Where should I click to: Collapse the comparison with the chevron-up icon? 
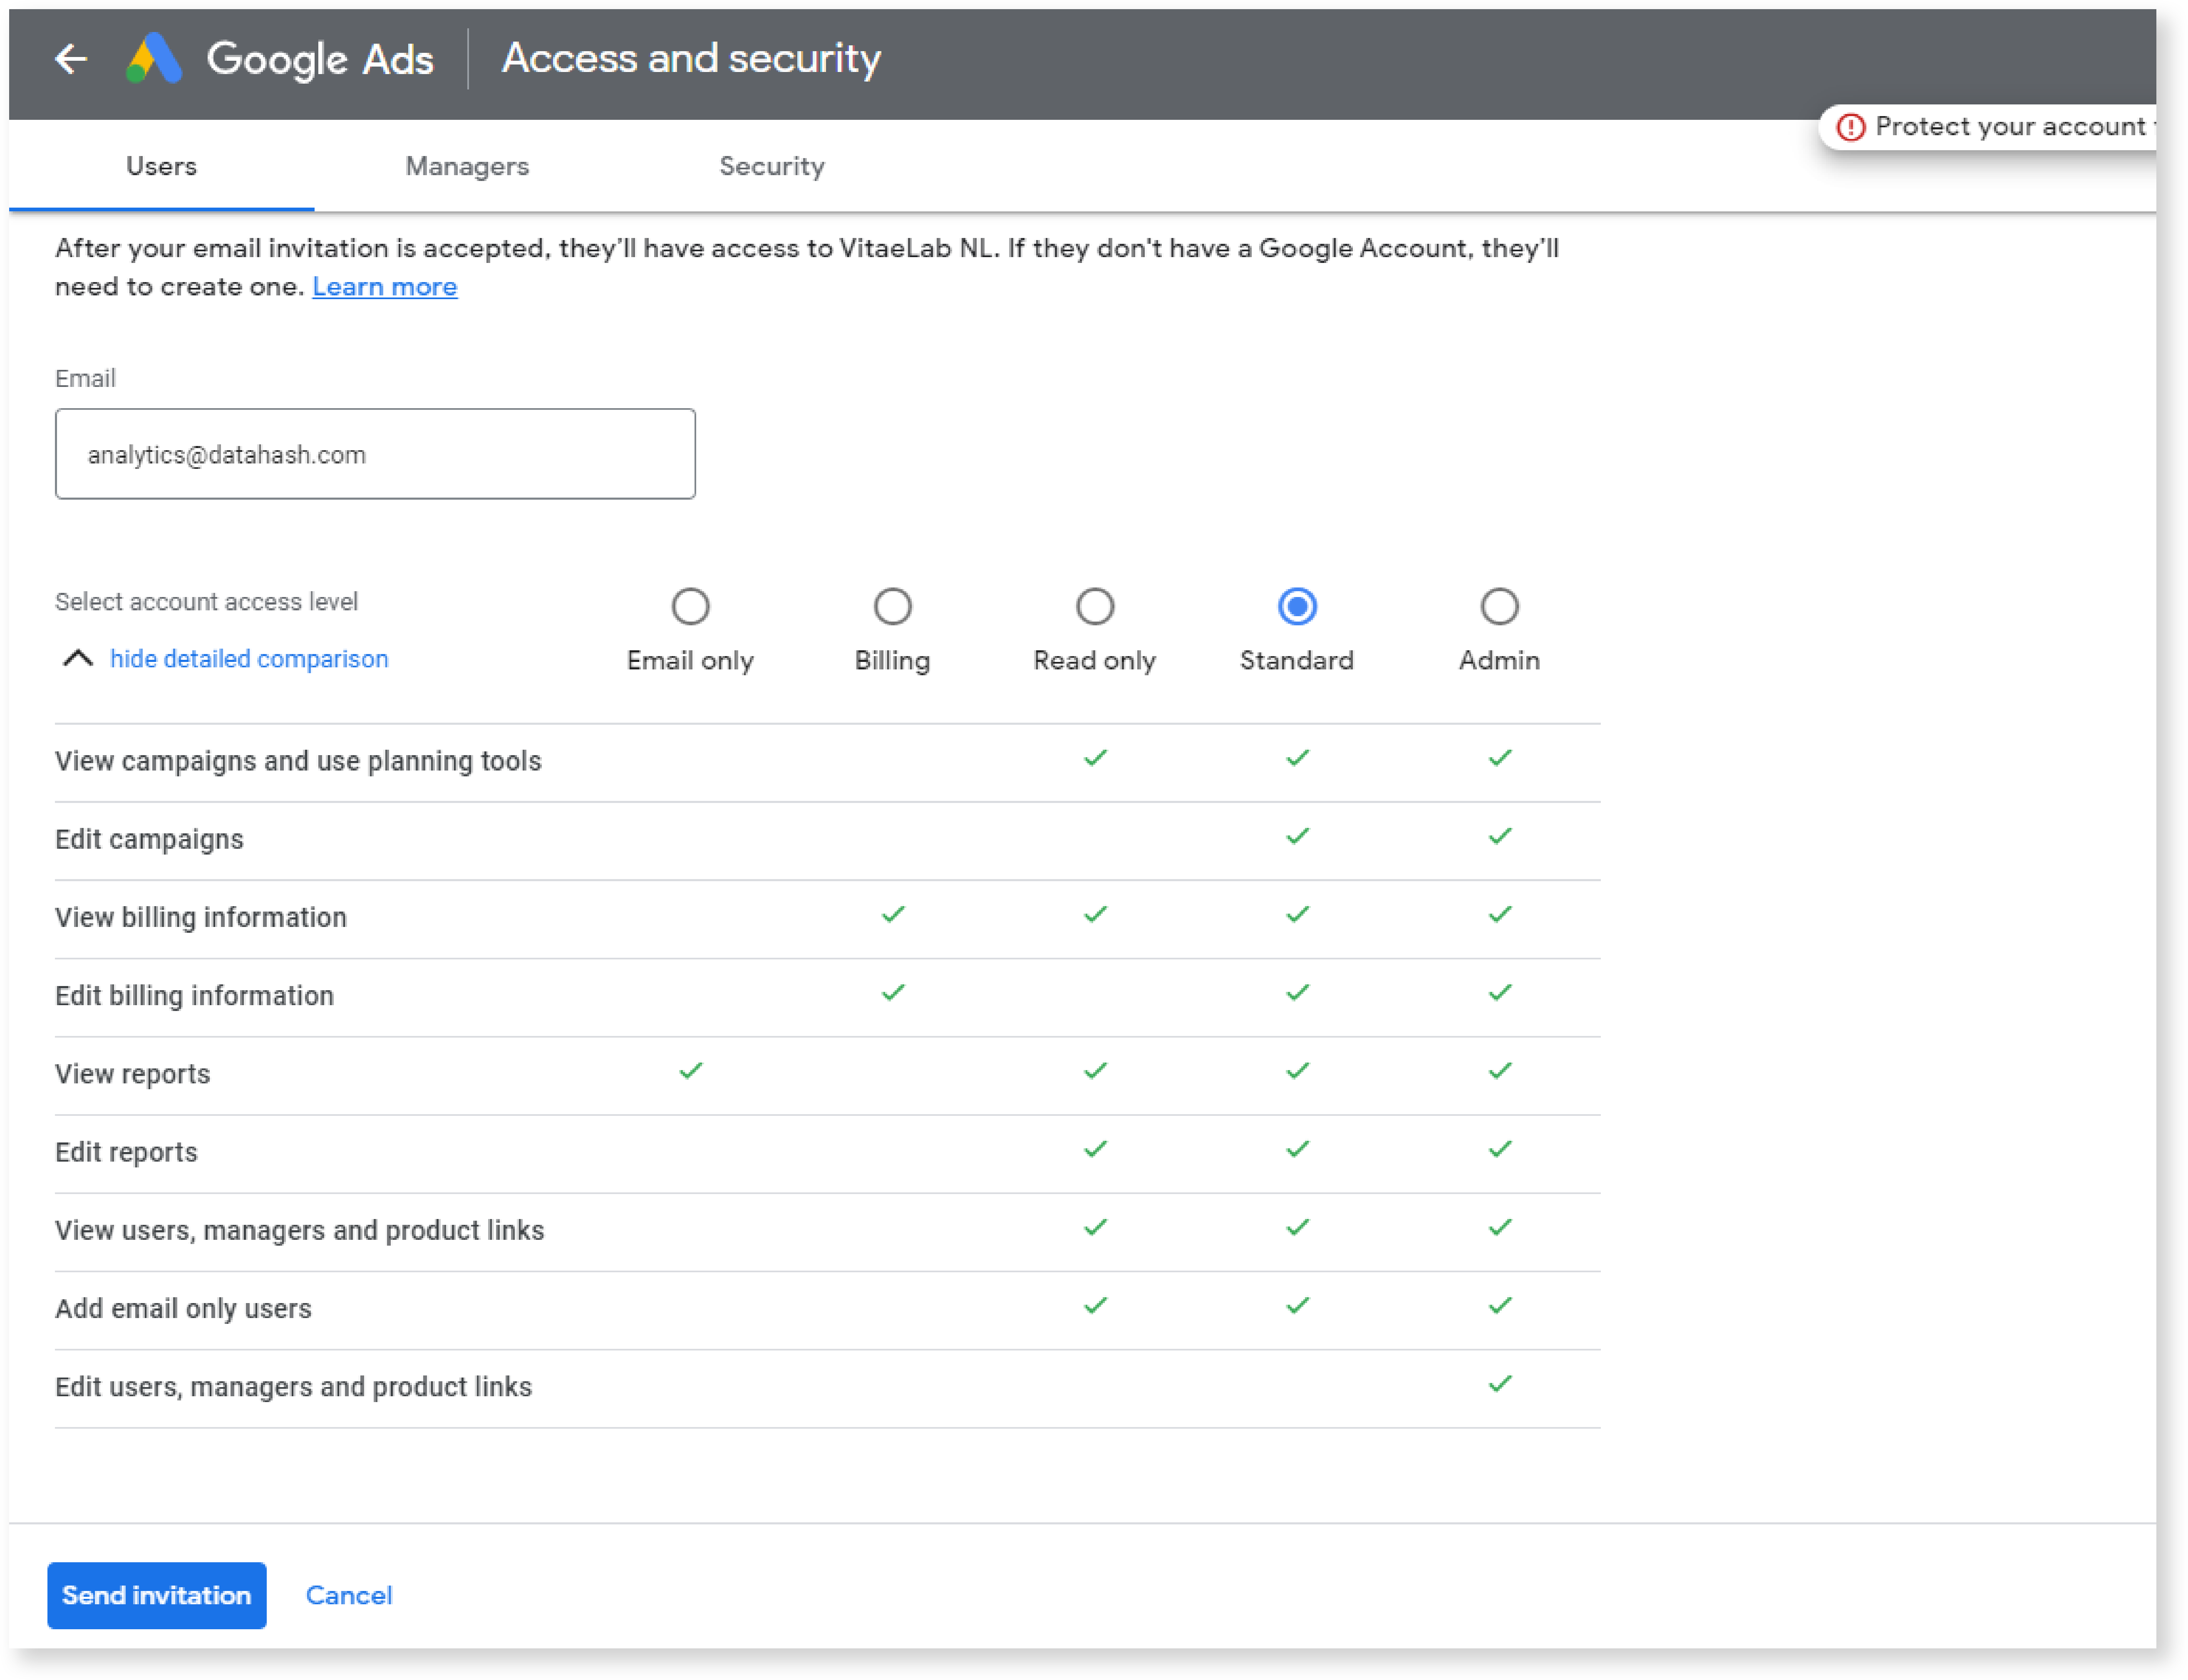coord(78,658)
